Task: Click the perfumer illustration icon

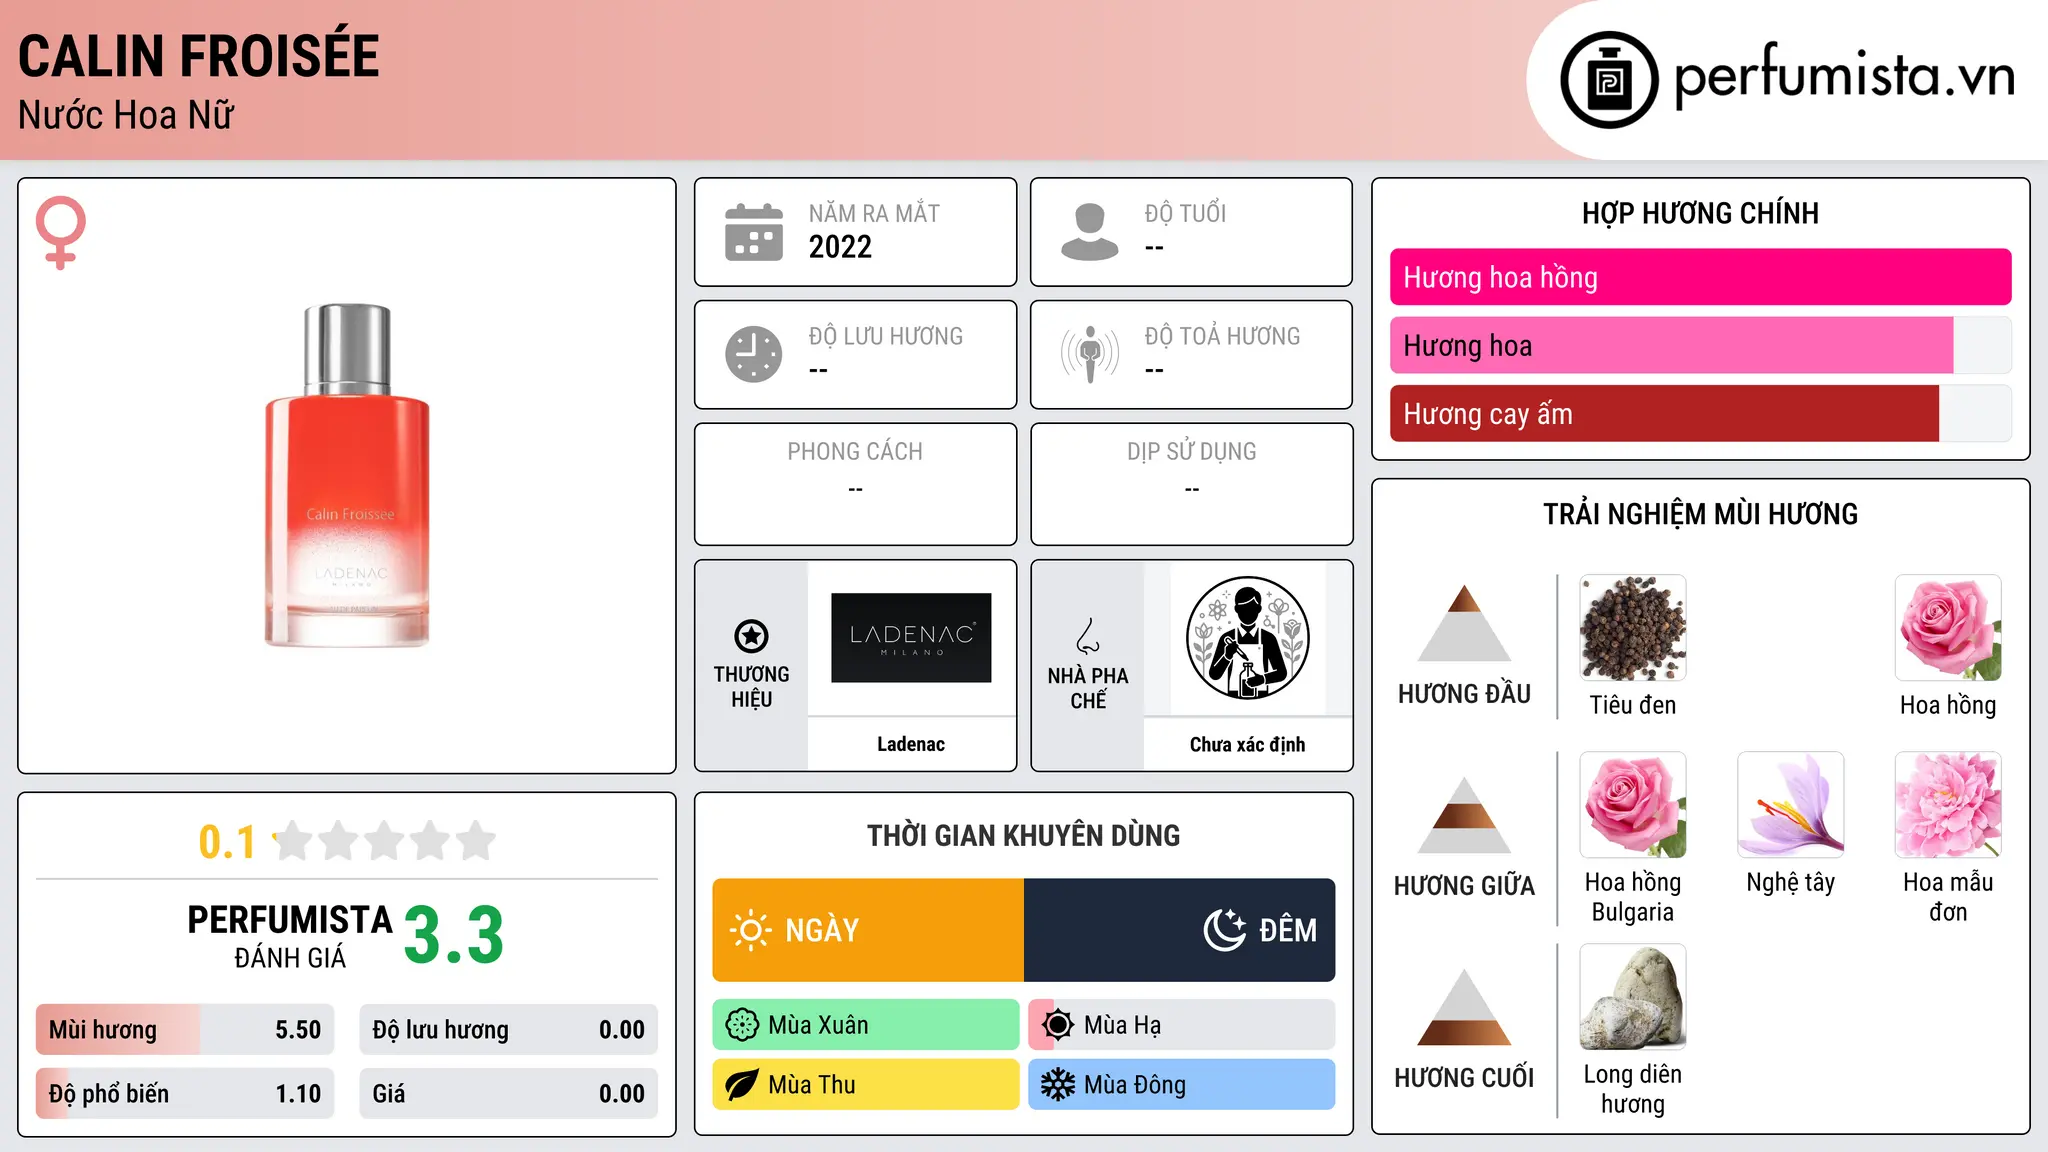Action: pos(1247,638)
